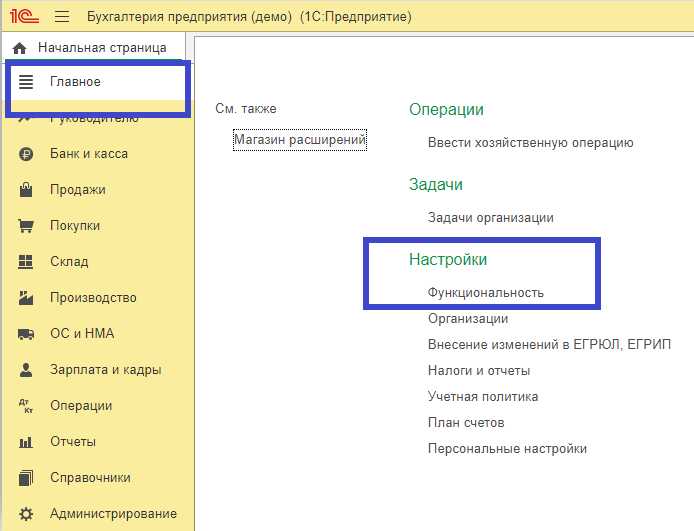This screenshot has width=694, height=531.
Task: Open Внесение изменений в ЕГРЮЛ, ЕГРИП
Action: coord(549,345)
